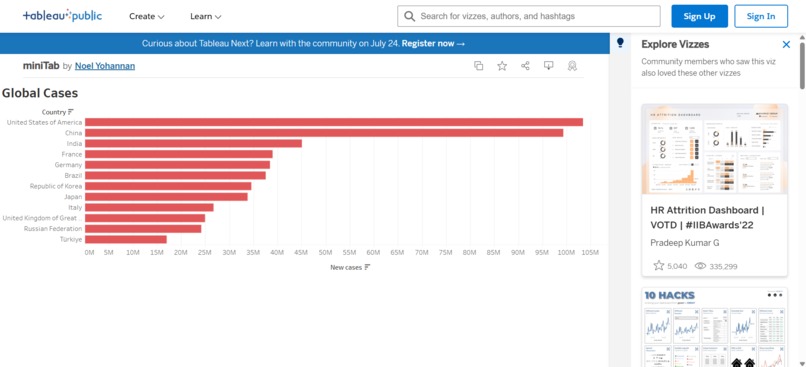Click the United Kingdom country label
This screenshot has height=367, width=806.
pyautogui.click(x=42, y=218)
